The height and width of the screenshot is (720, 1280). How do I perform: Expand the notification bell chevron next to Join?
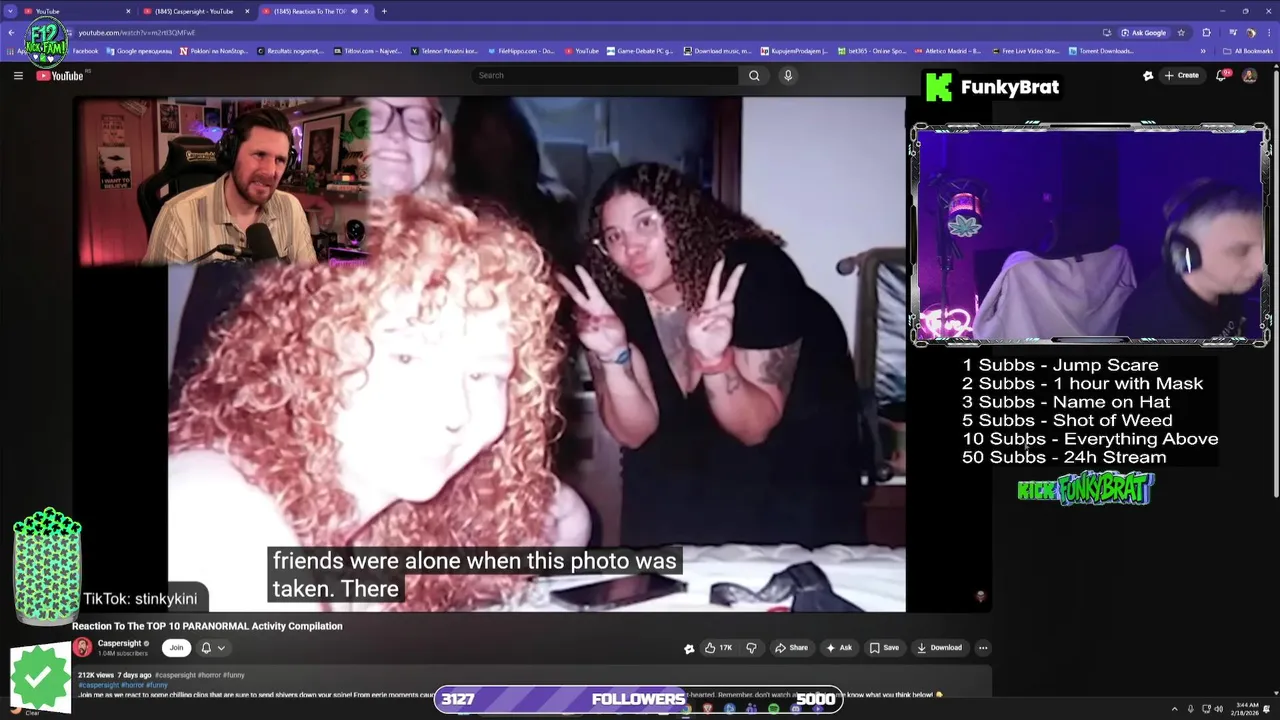pos(221,648)
